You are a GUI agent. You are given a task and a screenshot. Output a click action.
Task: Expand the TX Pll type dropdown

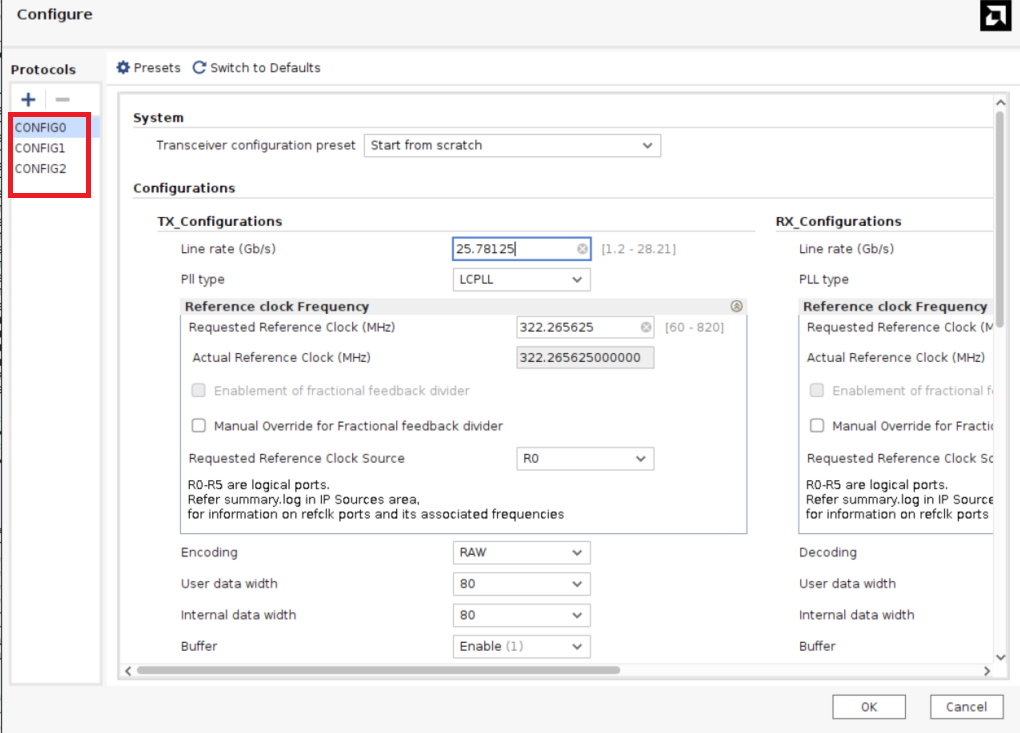521,280
